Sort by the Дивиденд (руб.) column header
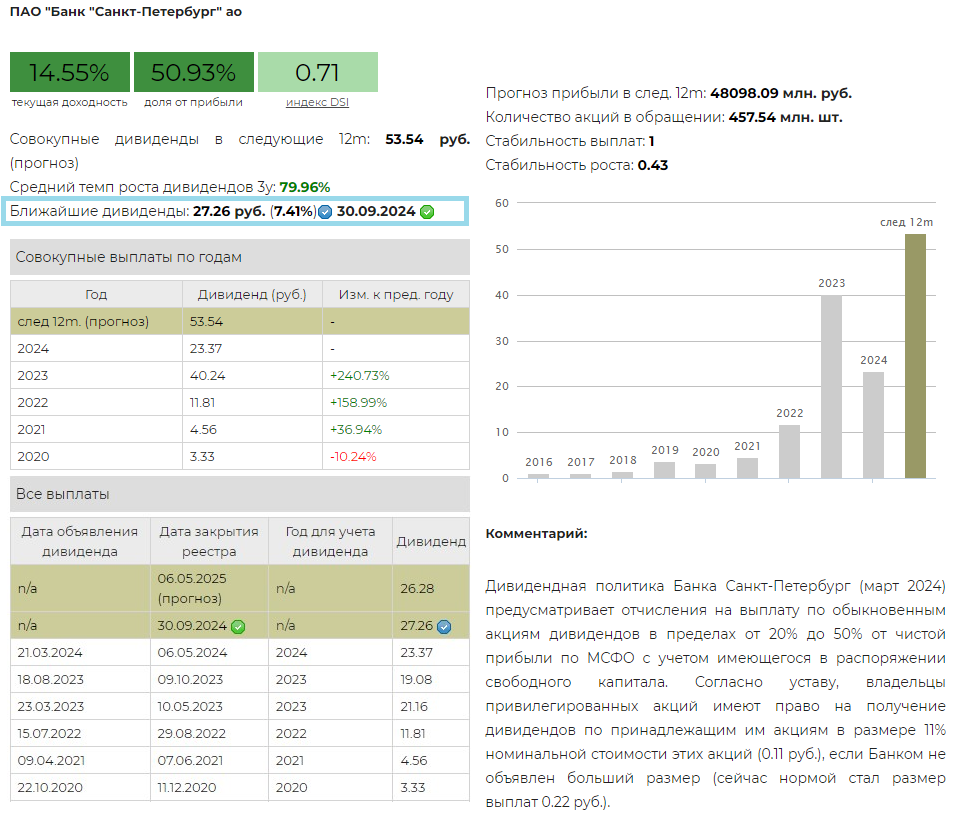The image size is (965, 819). click(x=252, y=295)
